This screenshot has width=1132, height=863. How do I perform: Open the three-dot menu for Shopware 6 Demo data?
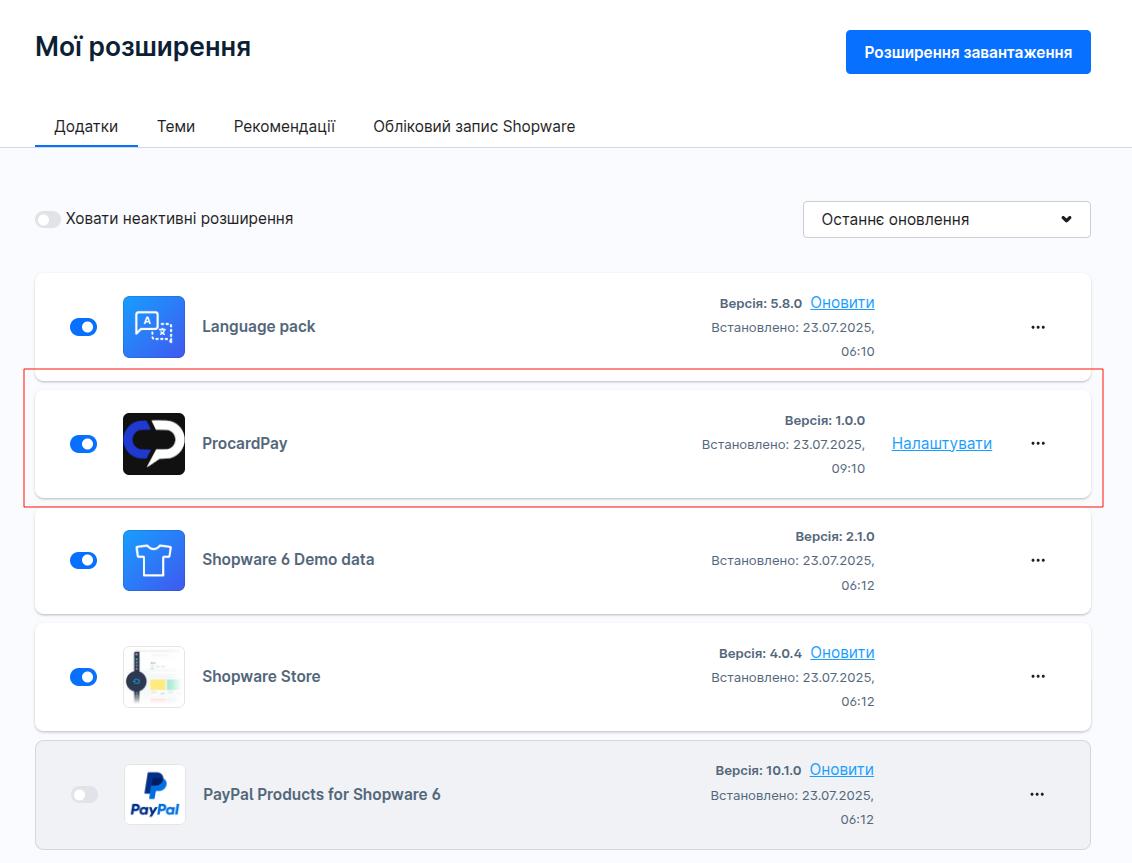pos(1038,560)
